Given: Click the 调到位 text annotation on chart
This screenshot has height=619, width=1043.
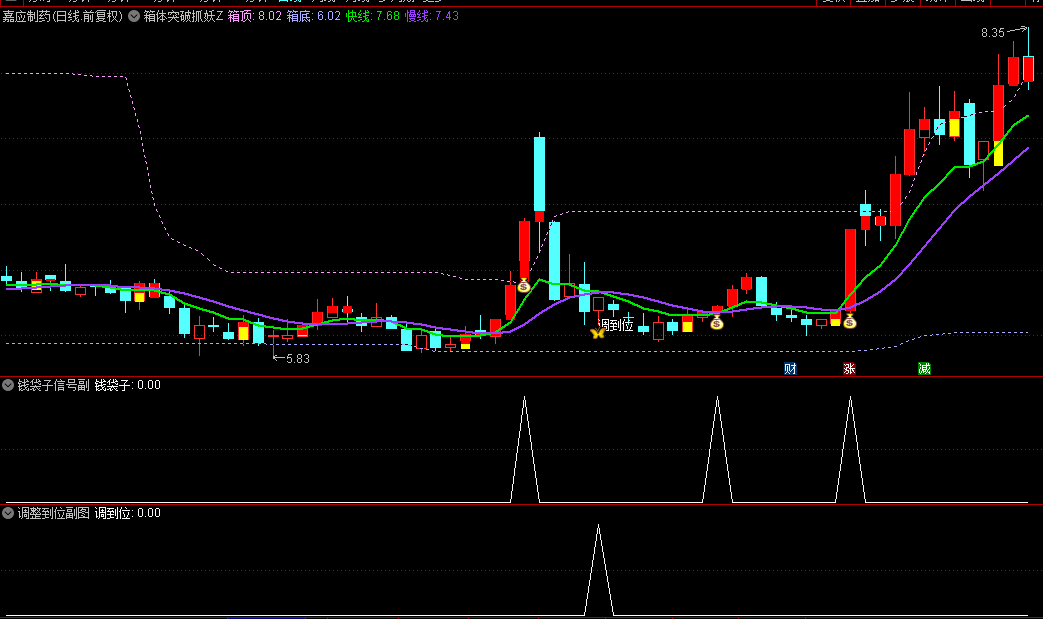Looking at the screenshot, I should tap(616, 325).
